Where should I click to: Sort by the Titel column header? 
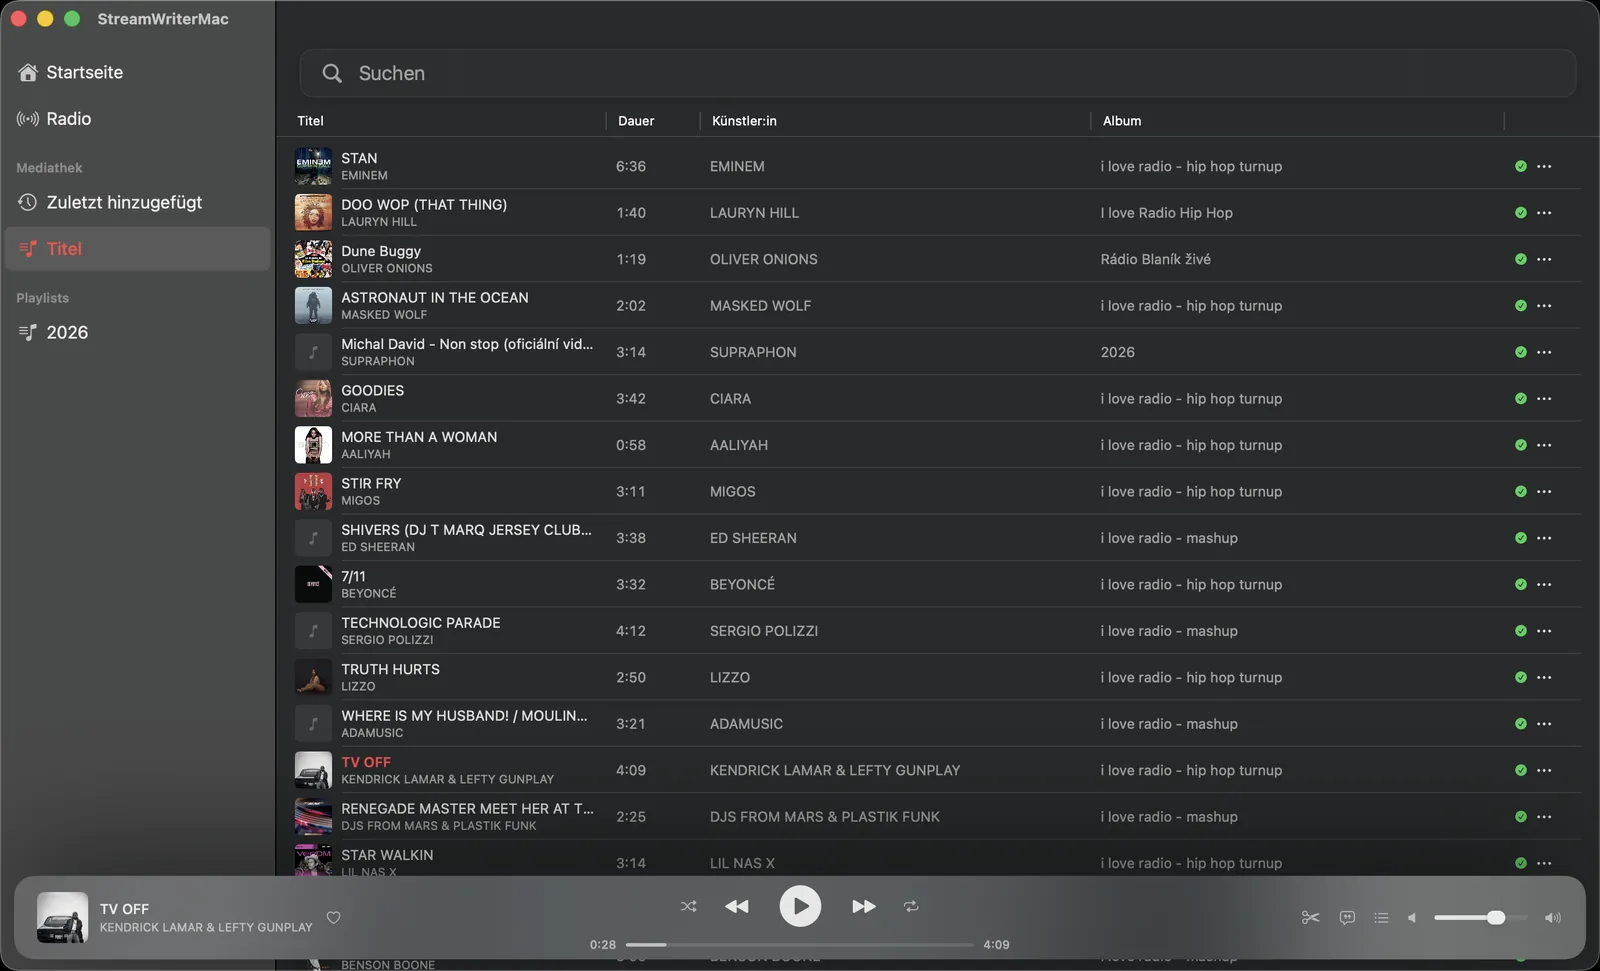pos(310,120)
